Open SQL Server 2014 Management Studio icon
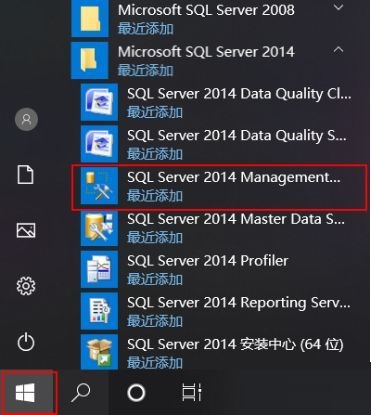This screenshot has width=371, height=415. point(99,185)
